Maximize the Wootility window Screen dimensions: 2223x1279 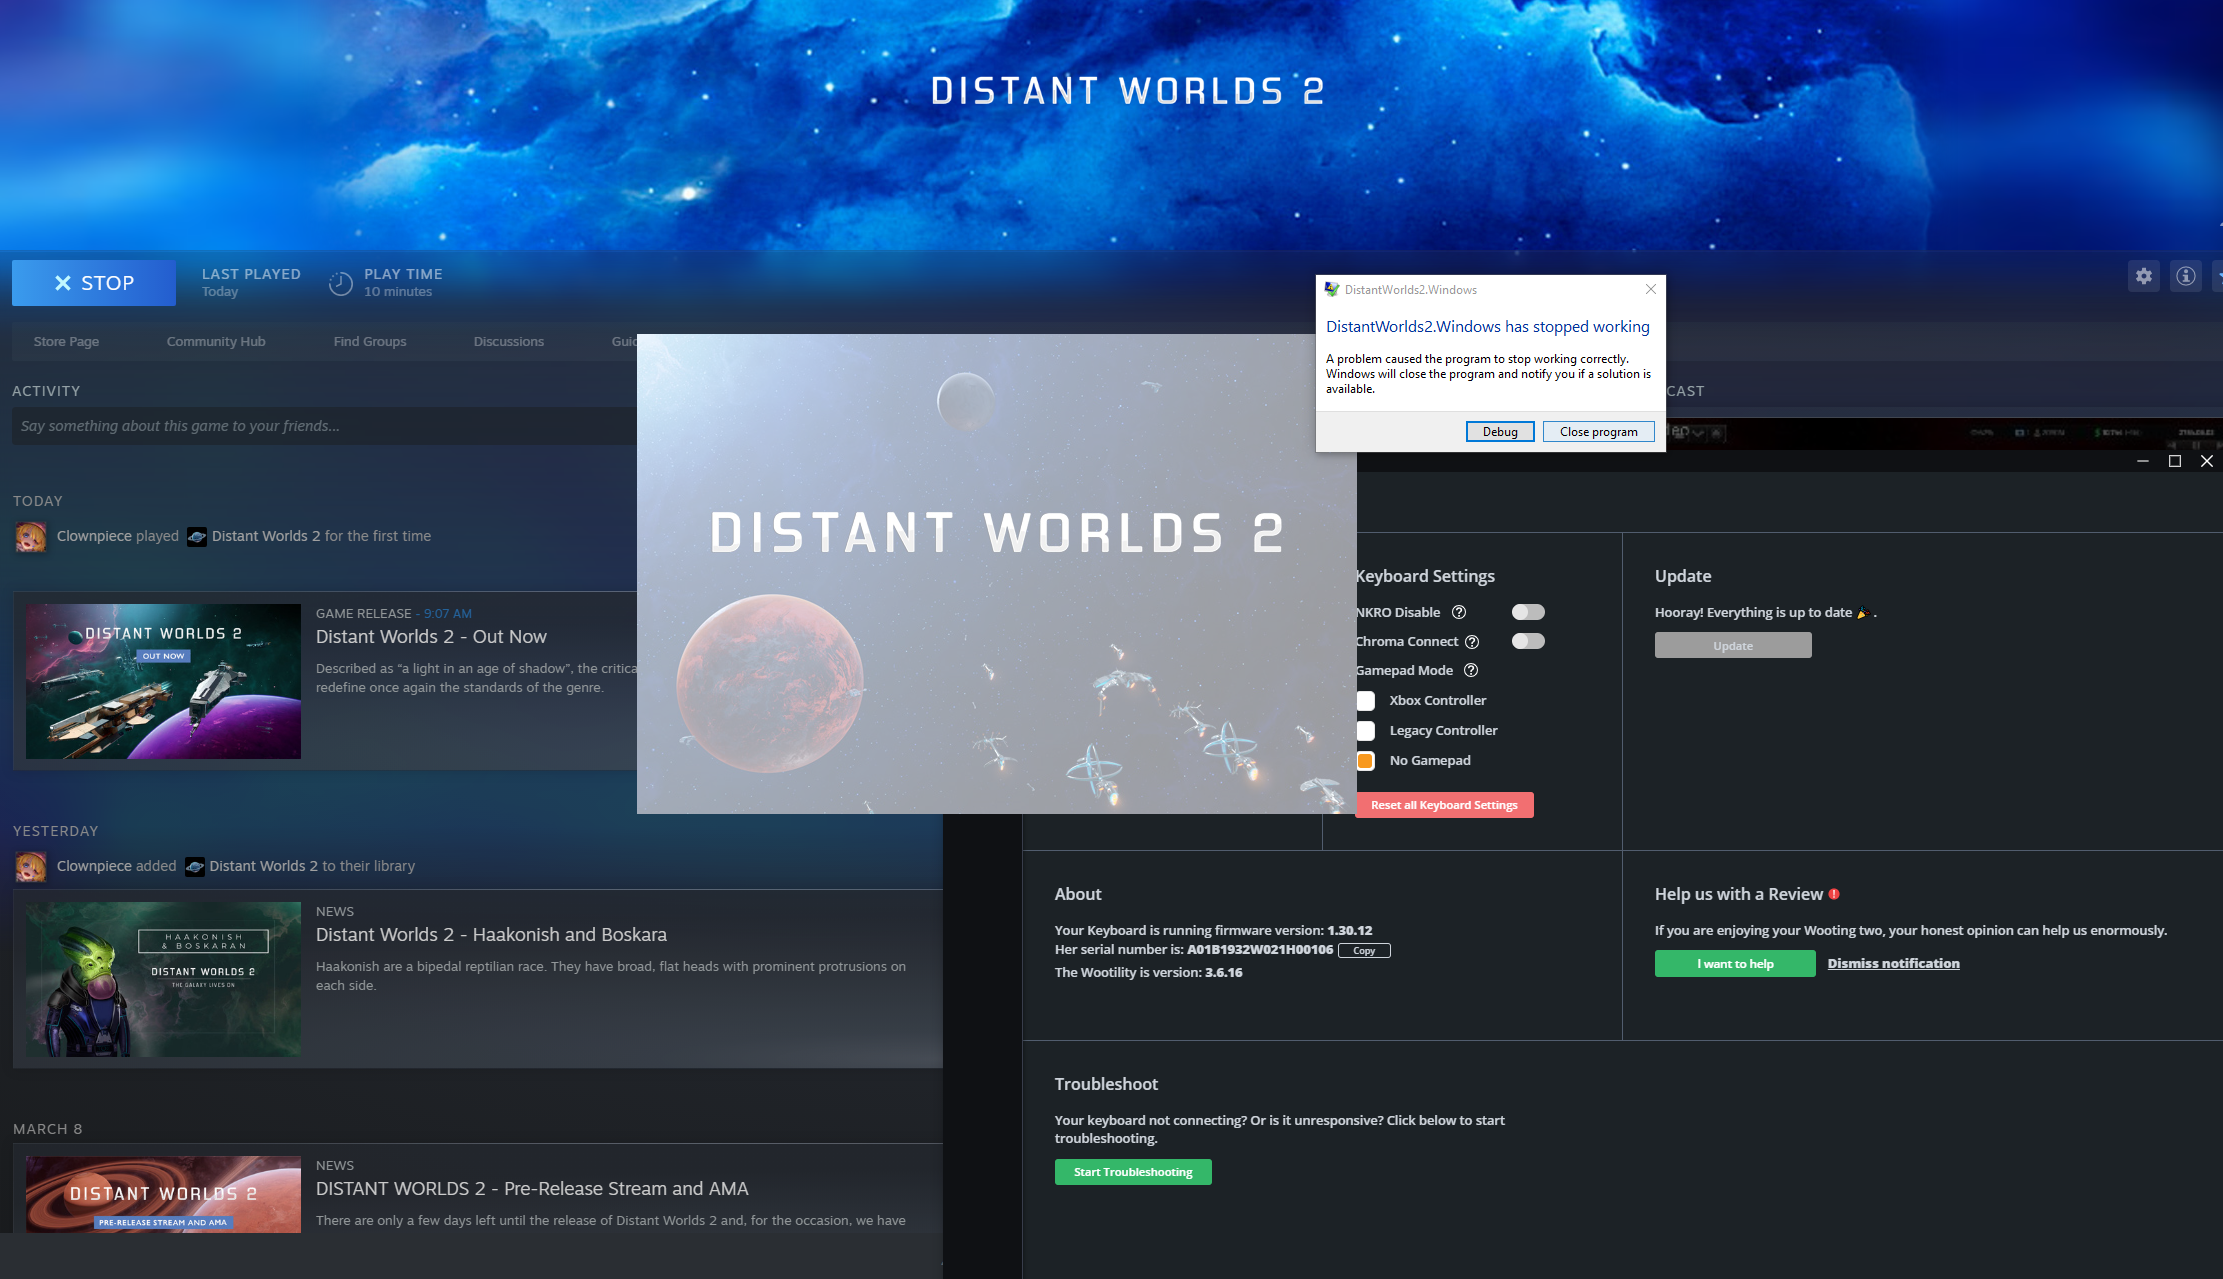2174,461
